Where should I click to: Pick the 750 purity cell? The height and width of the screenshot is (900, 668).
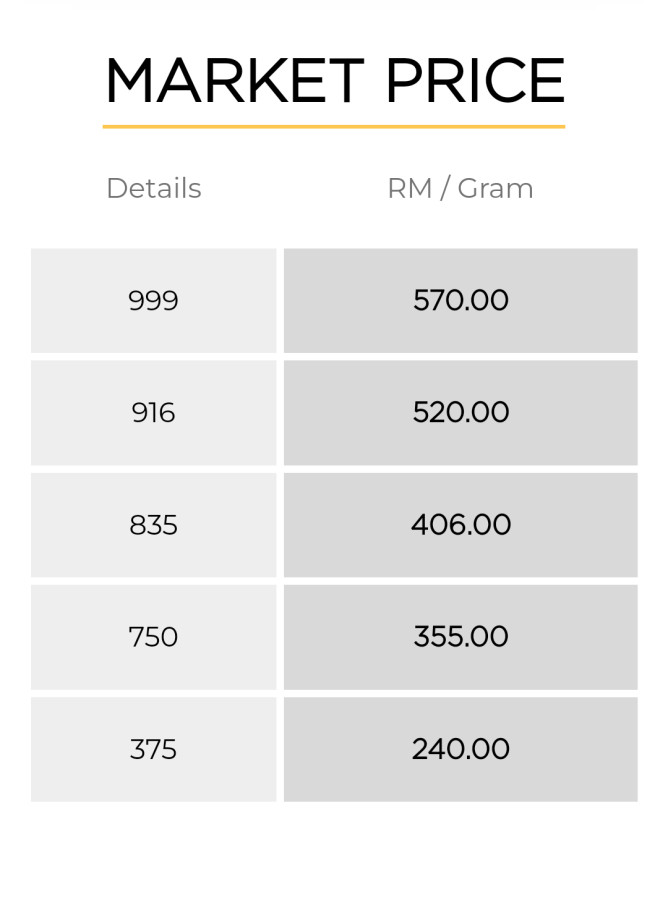(x=153, y=637)
